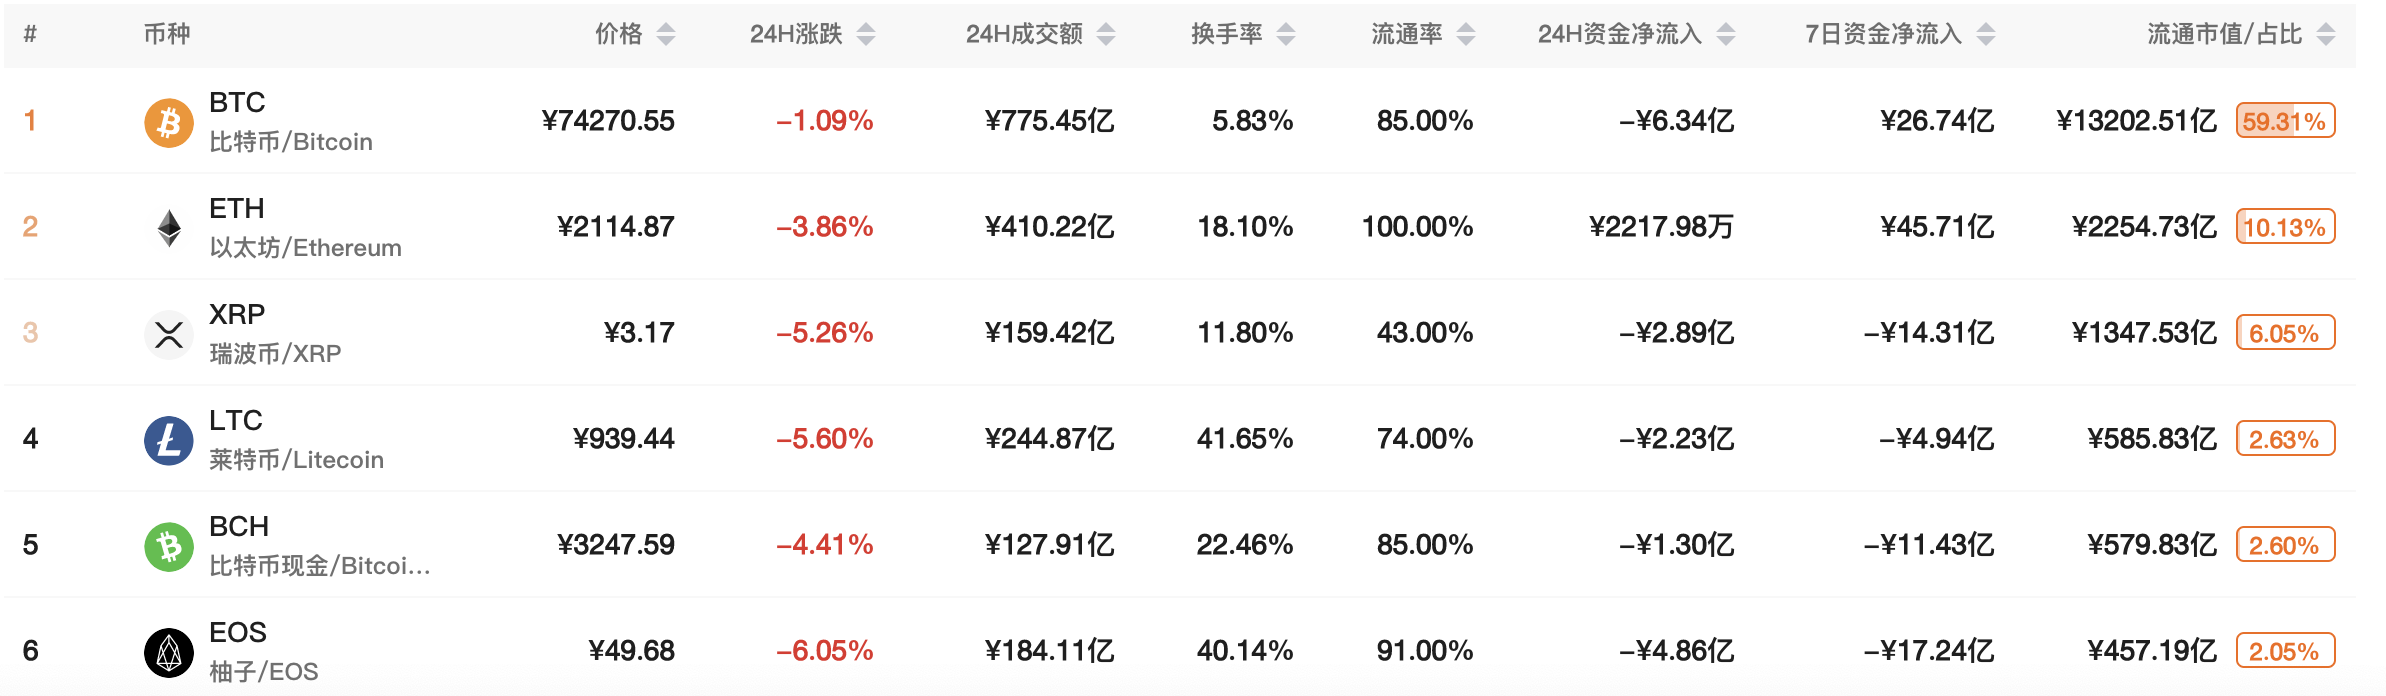Sort by 24H成交额 column arrows
Image resolution: width=2386 pixels, height=696 pixels.
click(1106, 34)
